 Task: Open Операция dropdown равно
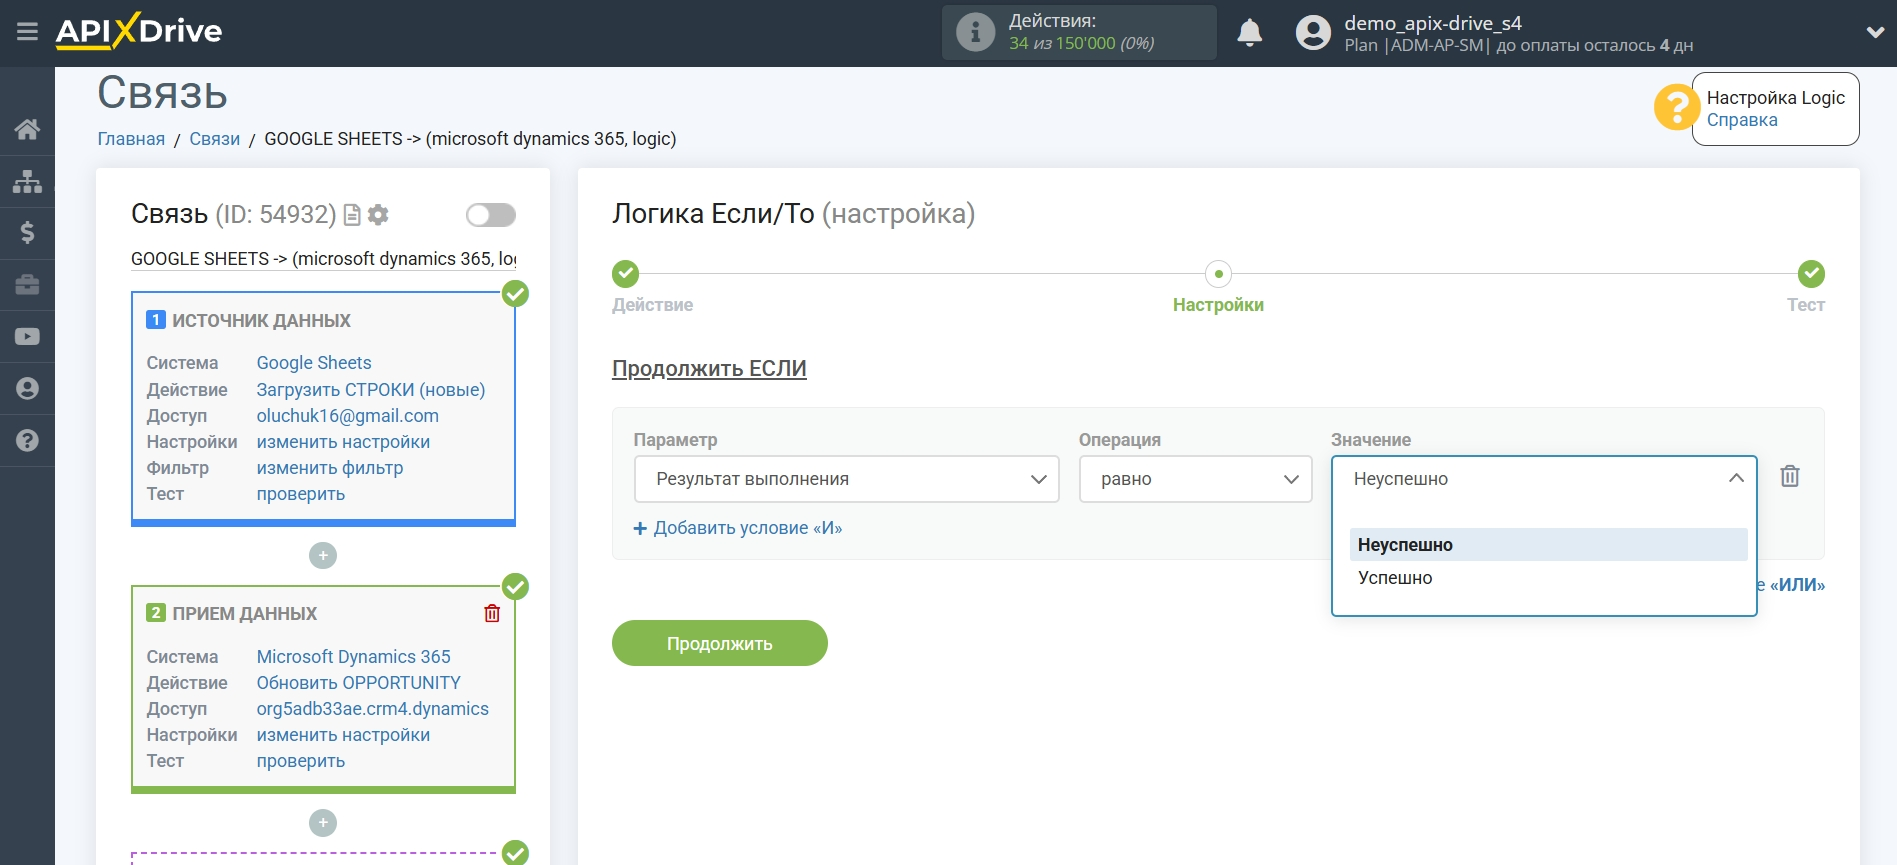pyautogui.click(x=1195, y=479)
